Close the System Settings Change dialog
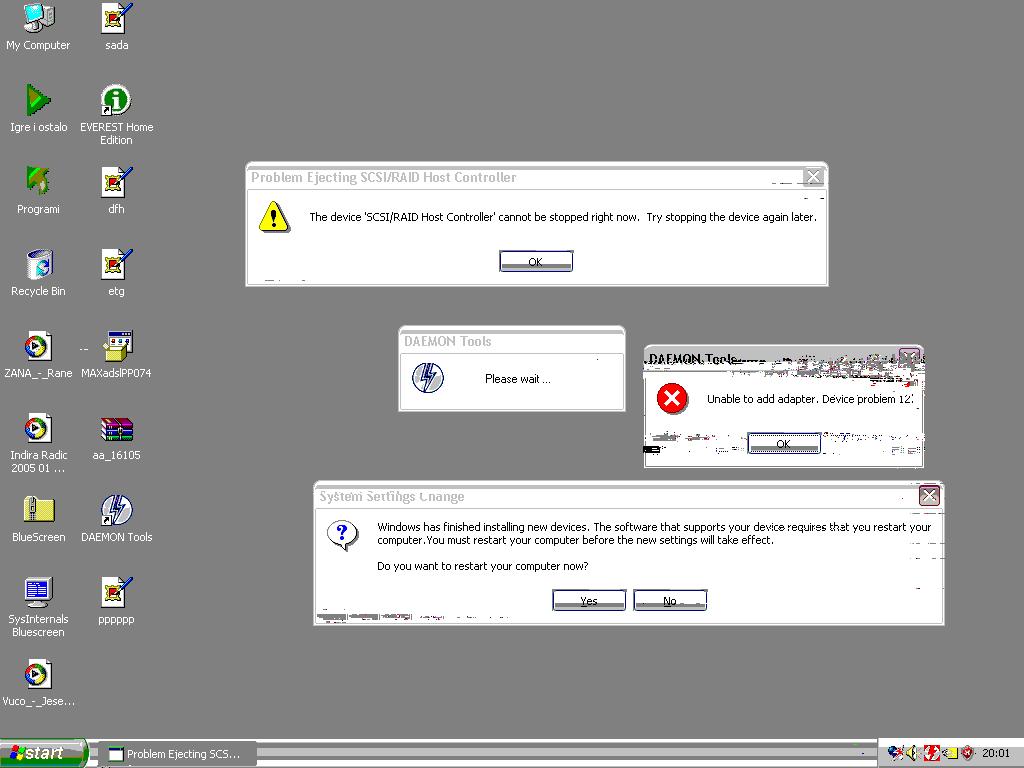The height and width of the screenshot is (768, 1024). [929, 496]
